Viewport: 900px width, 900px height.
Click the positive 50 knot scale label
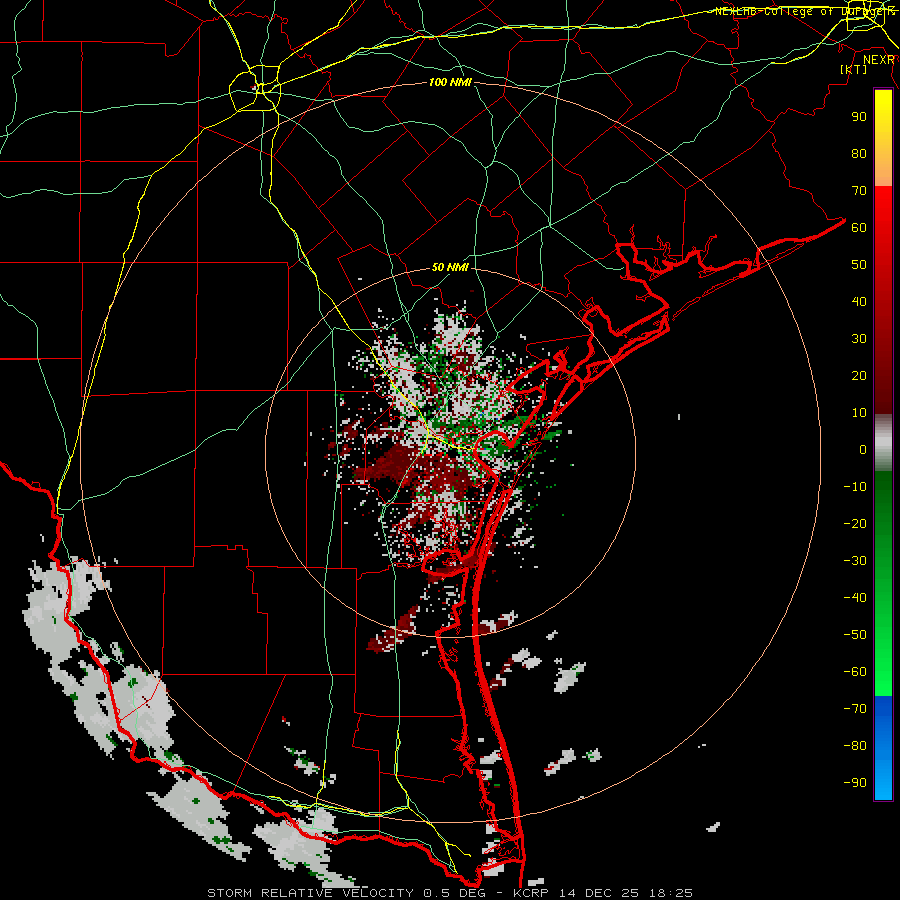coord(859,265)
